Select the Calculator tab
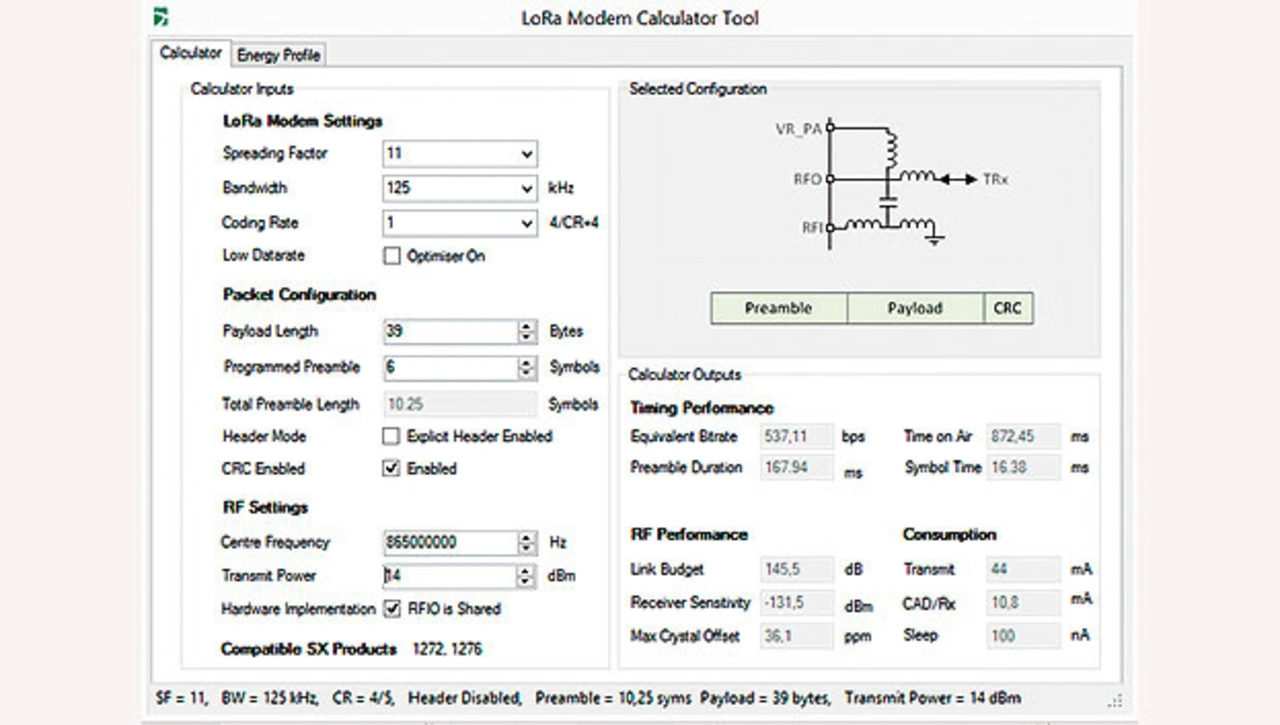 click(x=190, y=53)
